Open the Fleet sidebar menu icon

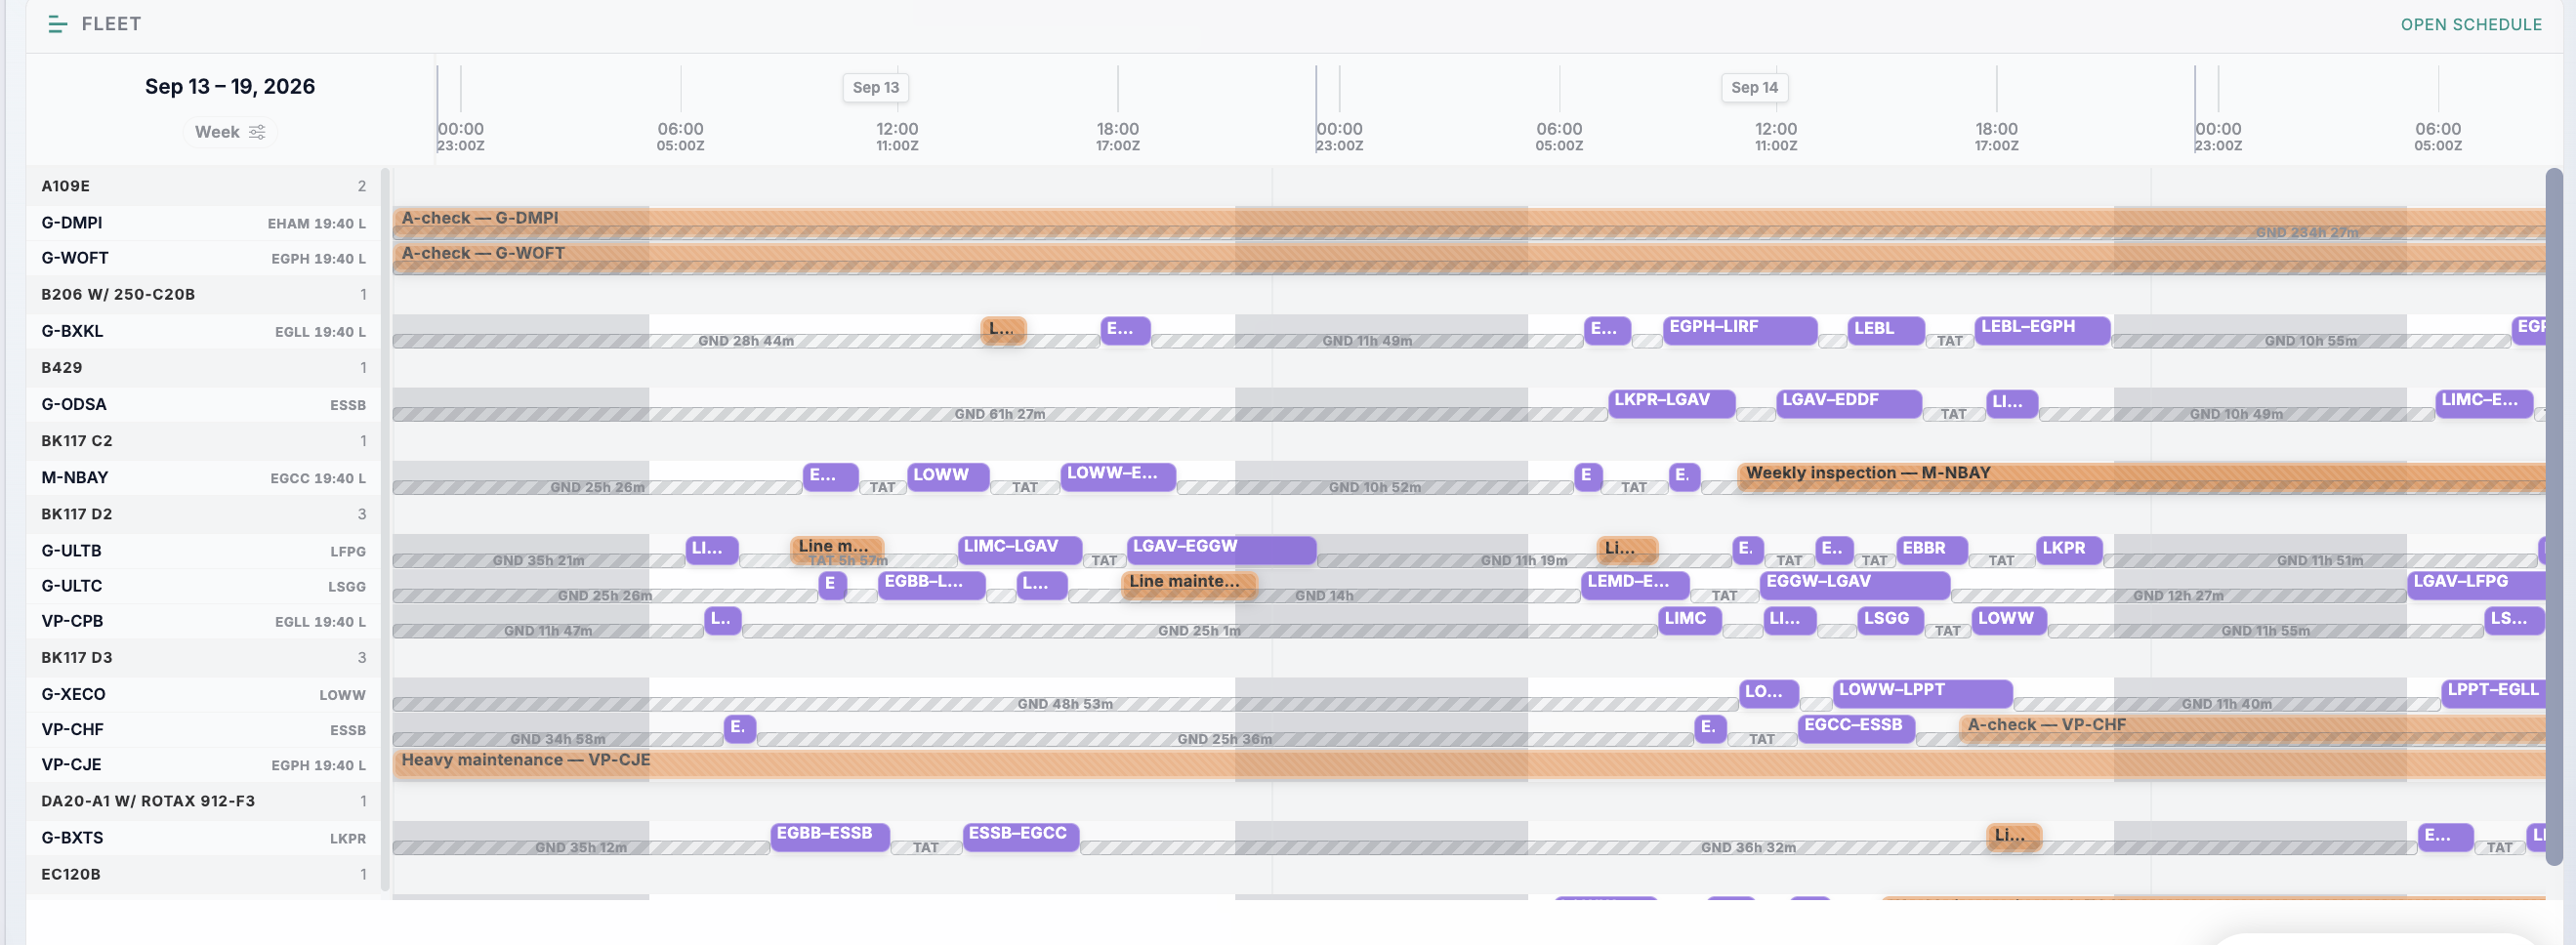point(57,24)
